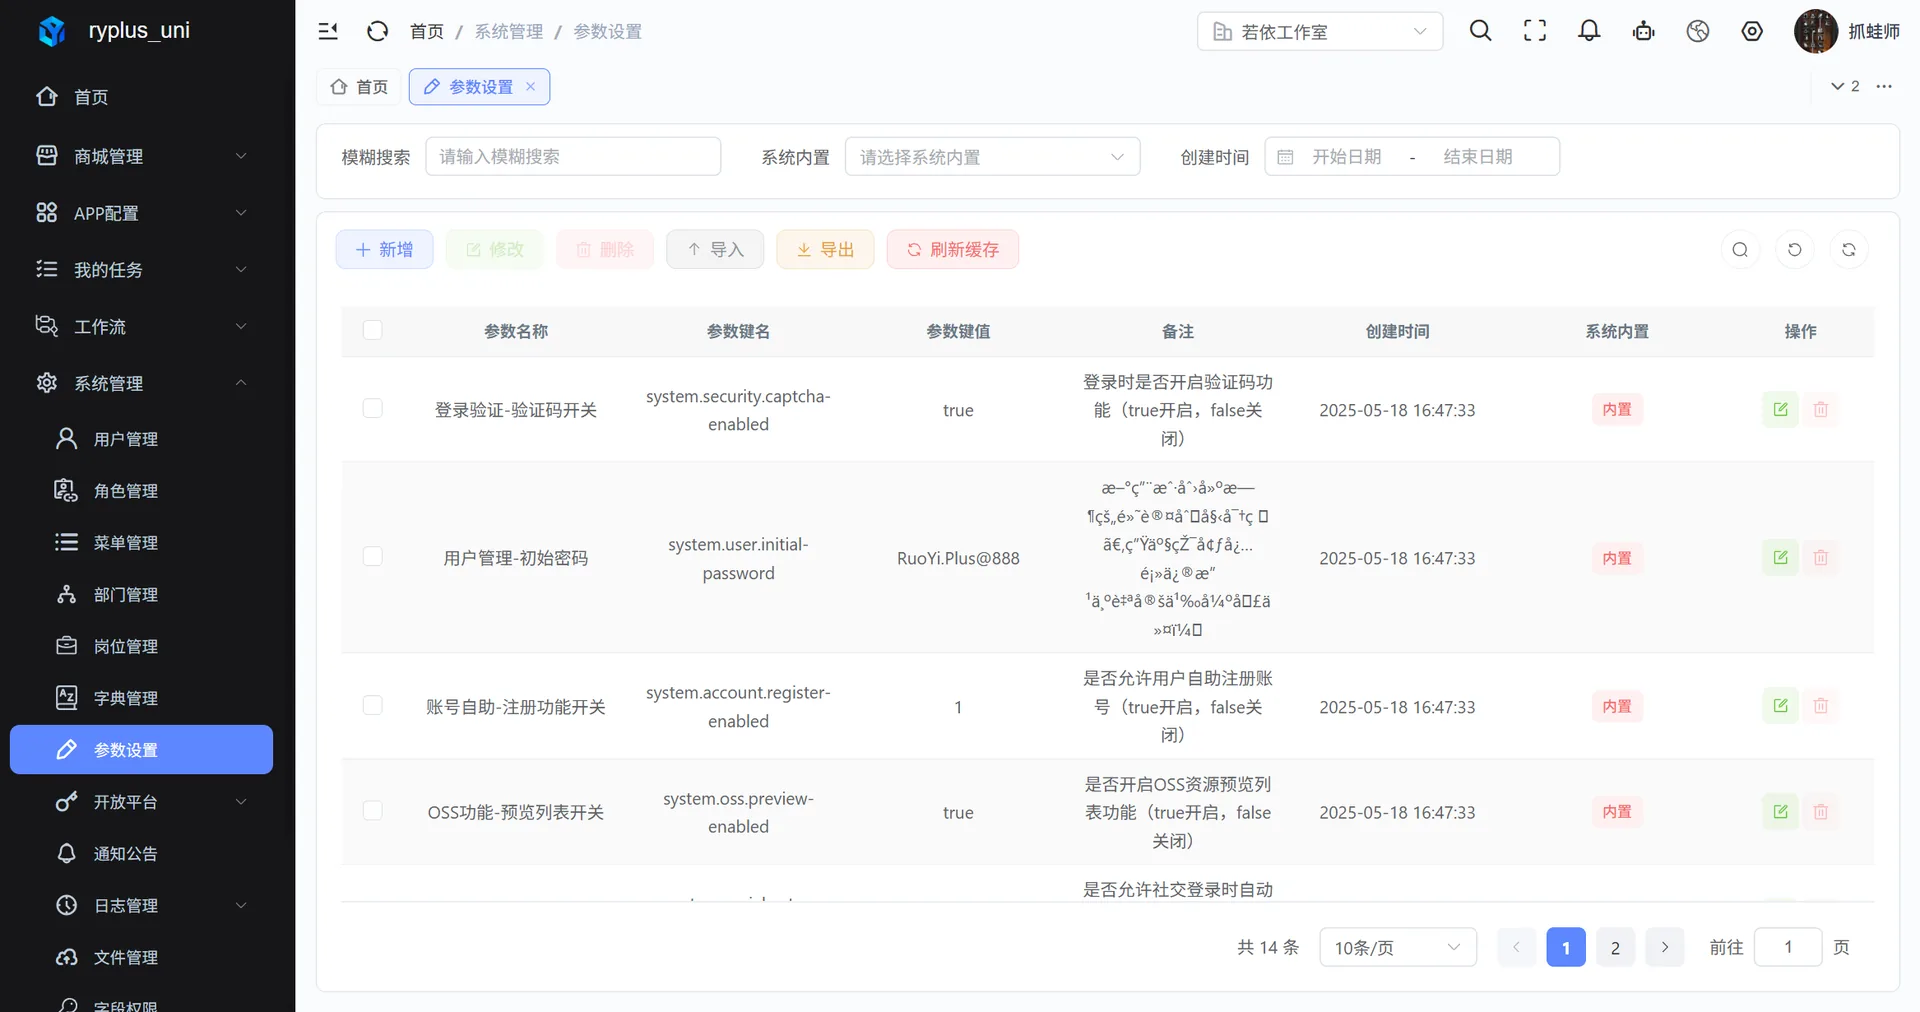Open the global search magnifier icon

tap(1481, 31)
